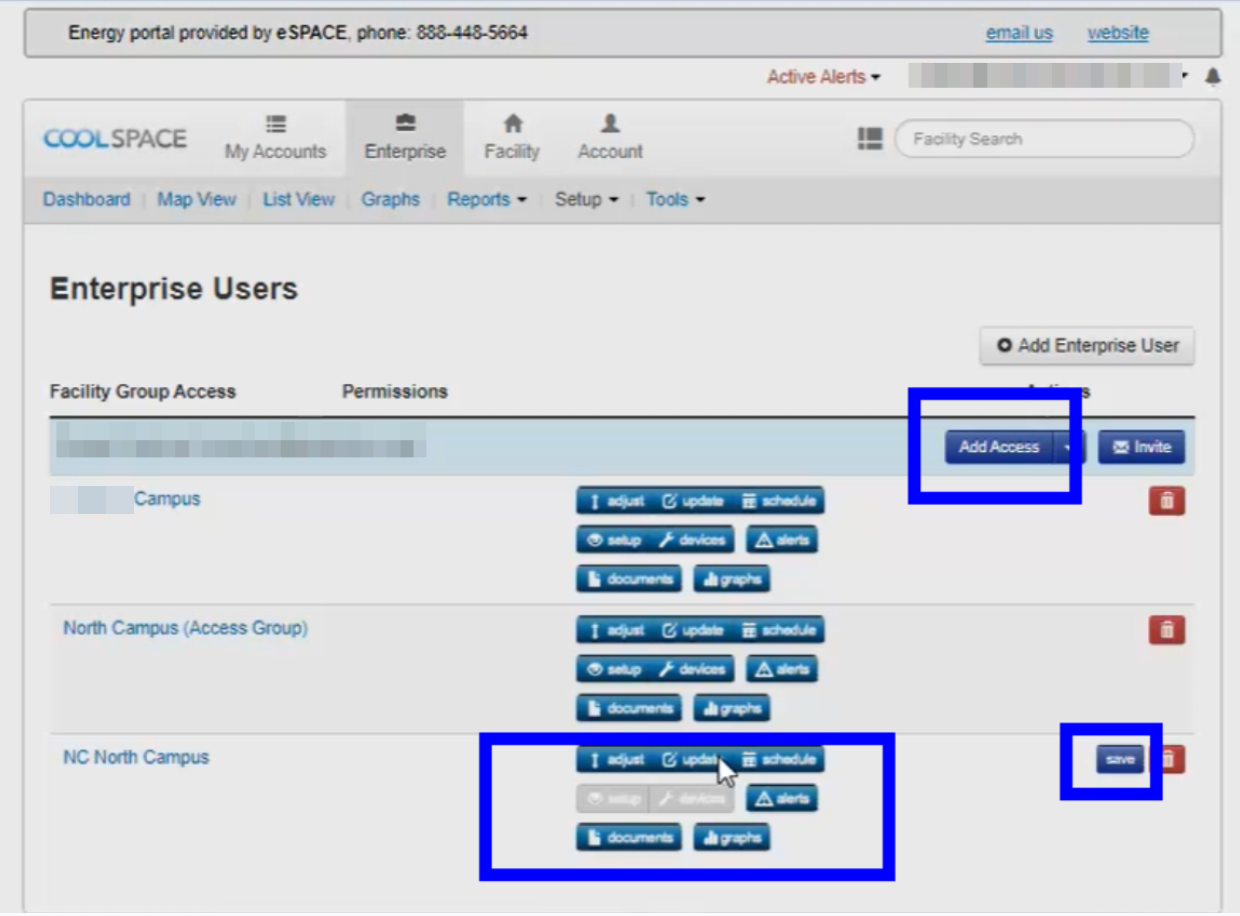Click the facility list icon beside search

[x=870, y=139]
